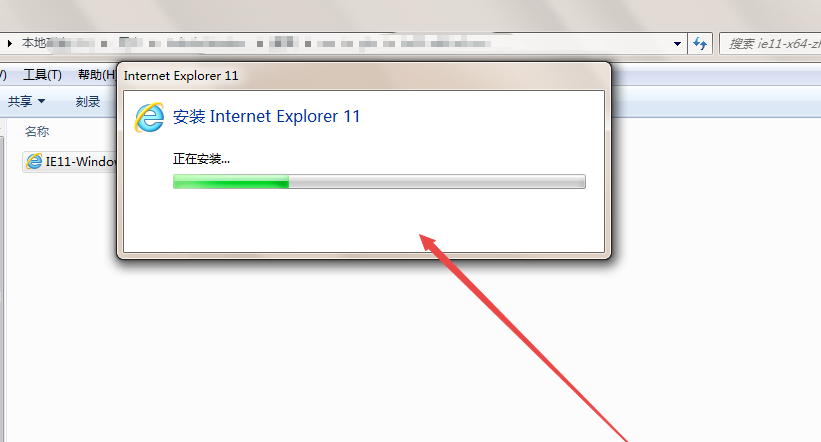Focus the 搜索 ie11-x64 search box
The width and height of the screenshot is (821, 442).
pyautogui.click(x=770, y=44)
